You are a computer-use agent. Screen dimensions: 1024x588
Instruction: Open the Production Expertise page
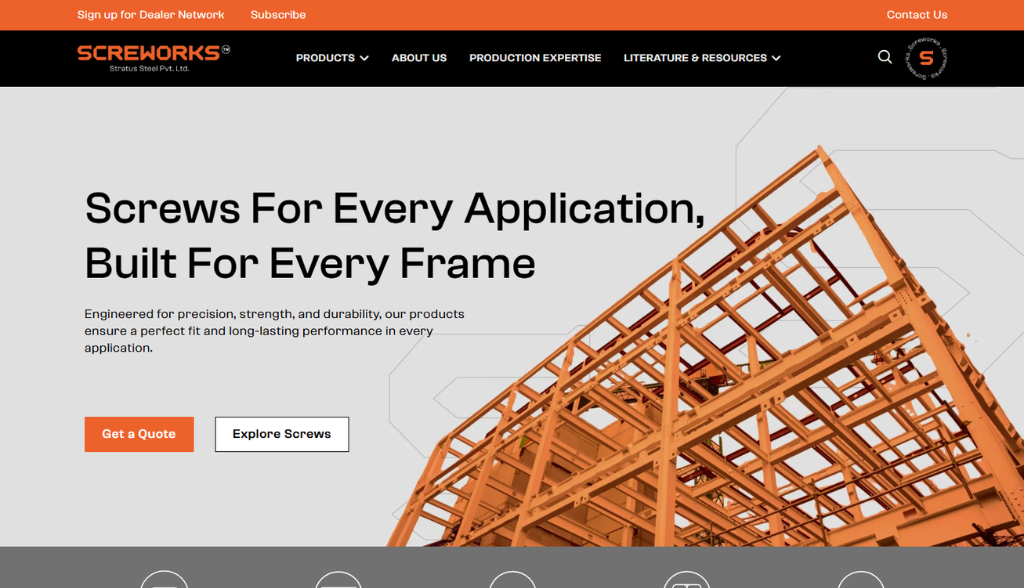tap(535, 58)
